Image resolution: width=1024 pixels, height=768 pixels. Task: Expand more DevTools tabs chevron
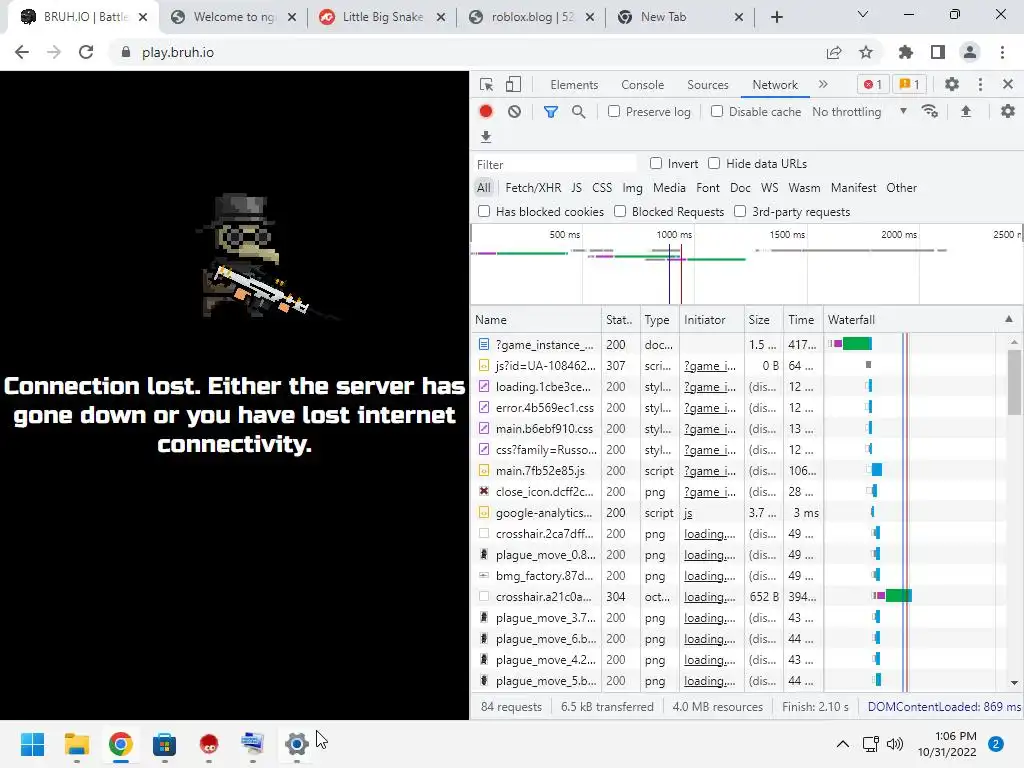823,84
